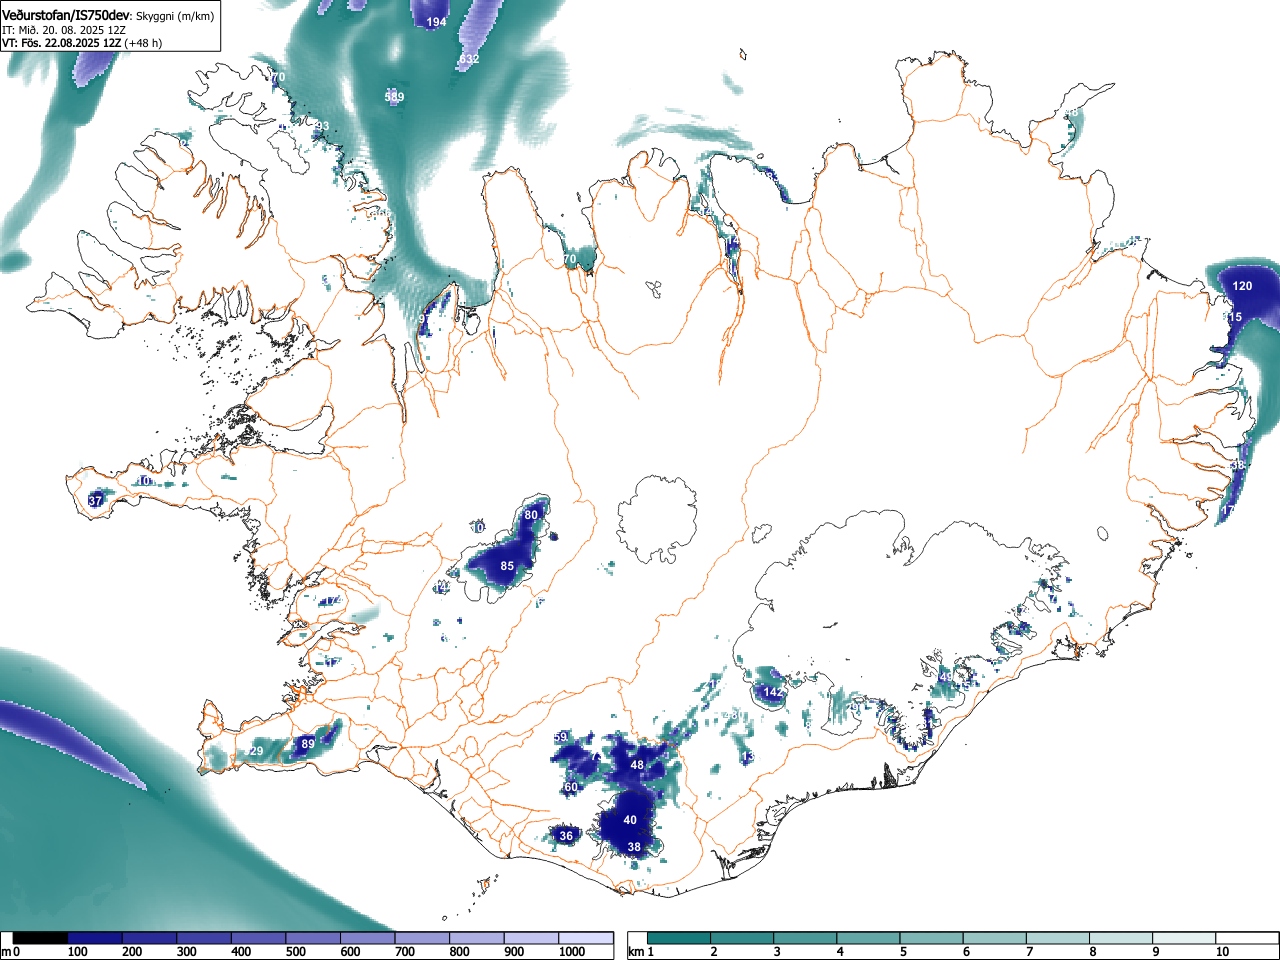The width and height of the screenshot is (1280, 960).
Task: Click the dark teal 1–2 km legend swatch
Action: (x=680, y=938)
